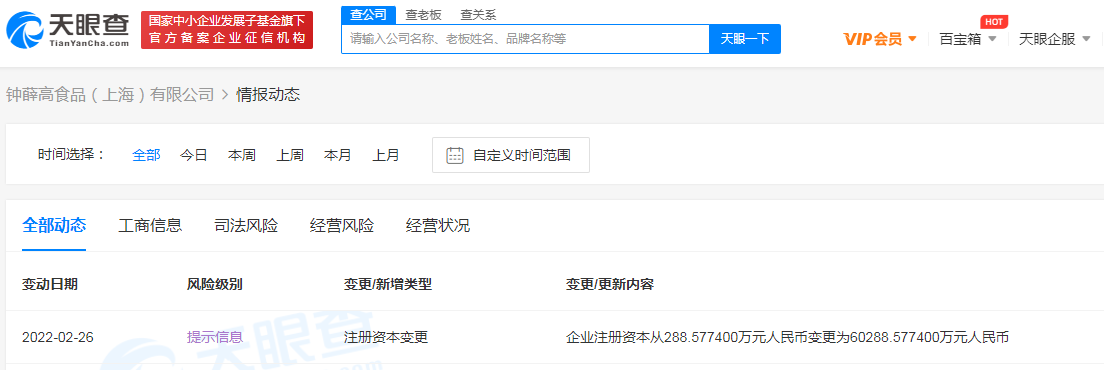This screenshot has height=370, width=1104.
Task: Click the 时间选择 label
Action: pyautogui.click(x=71, y=155)
